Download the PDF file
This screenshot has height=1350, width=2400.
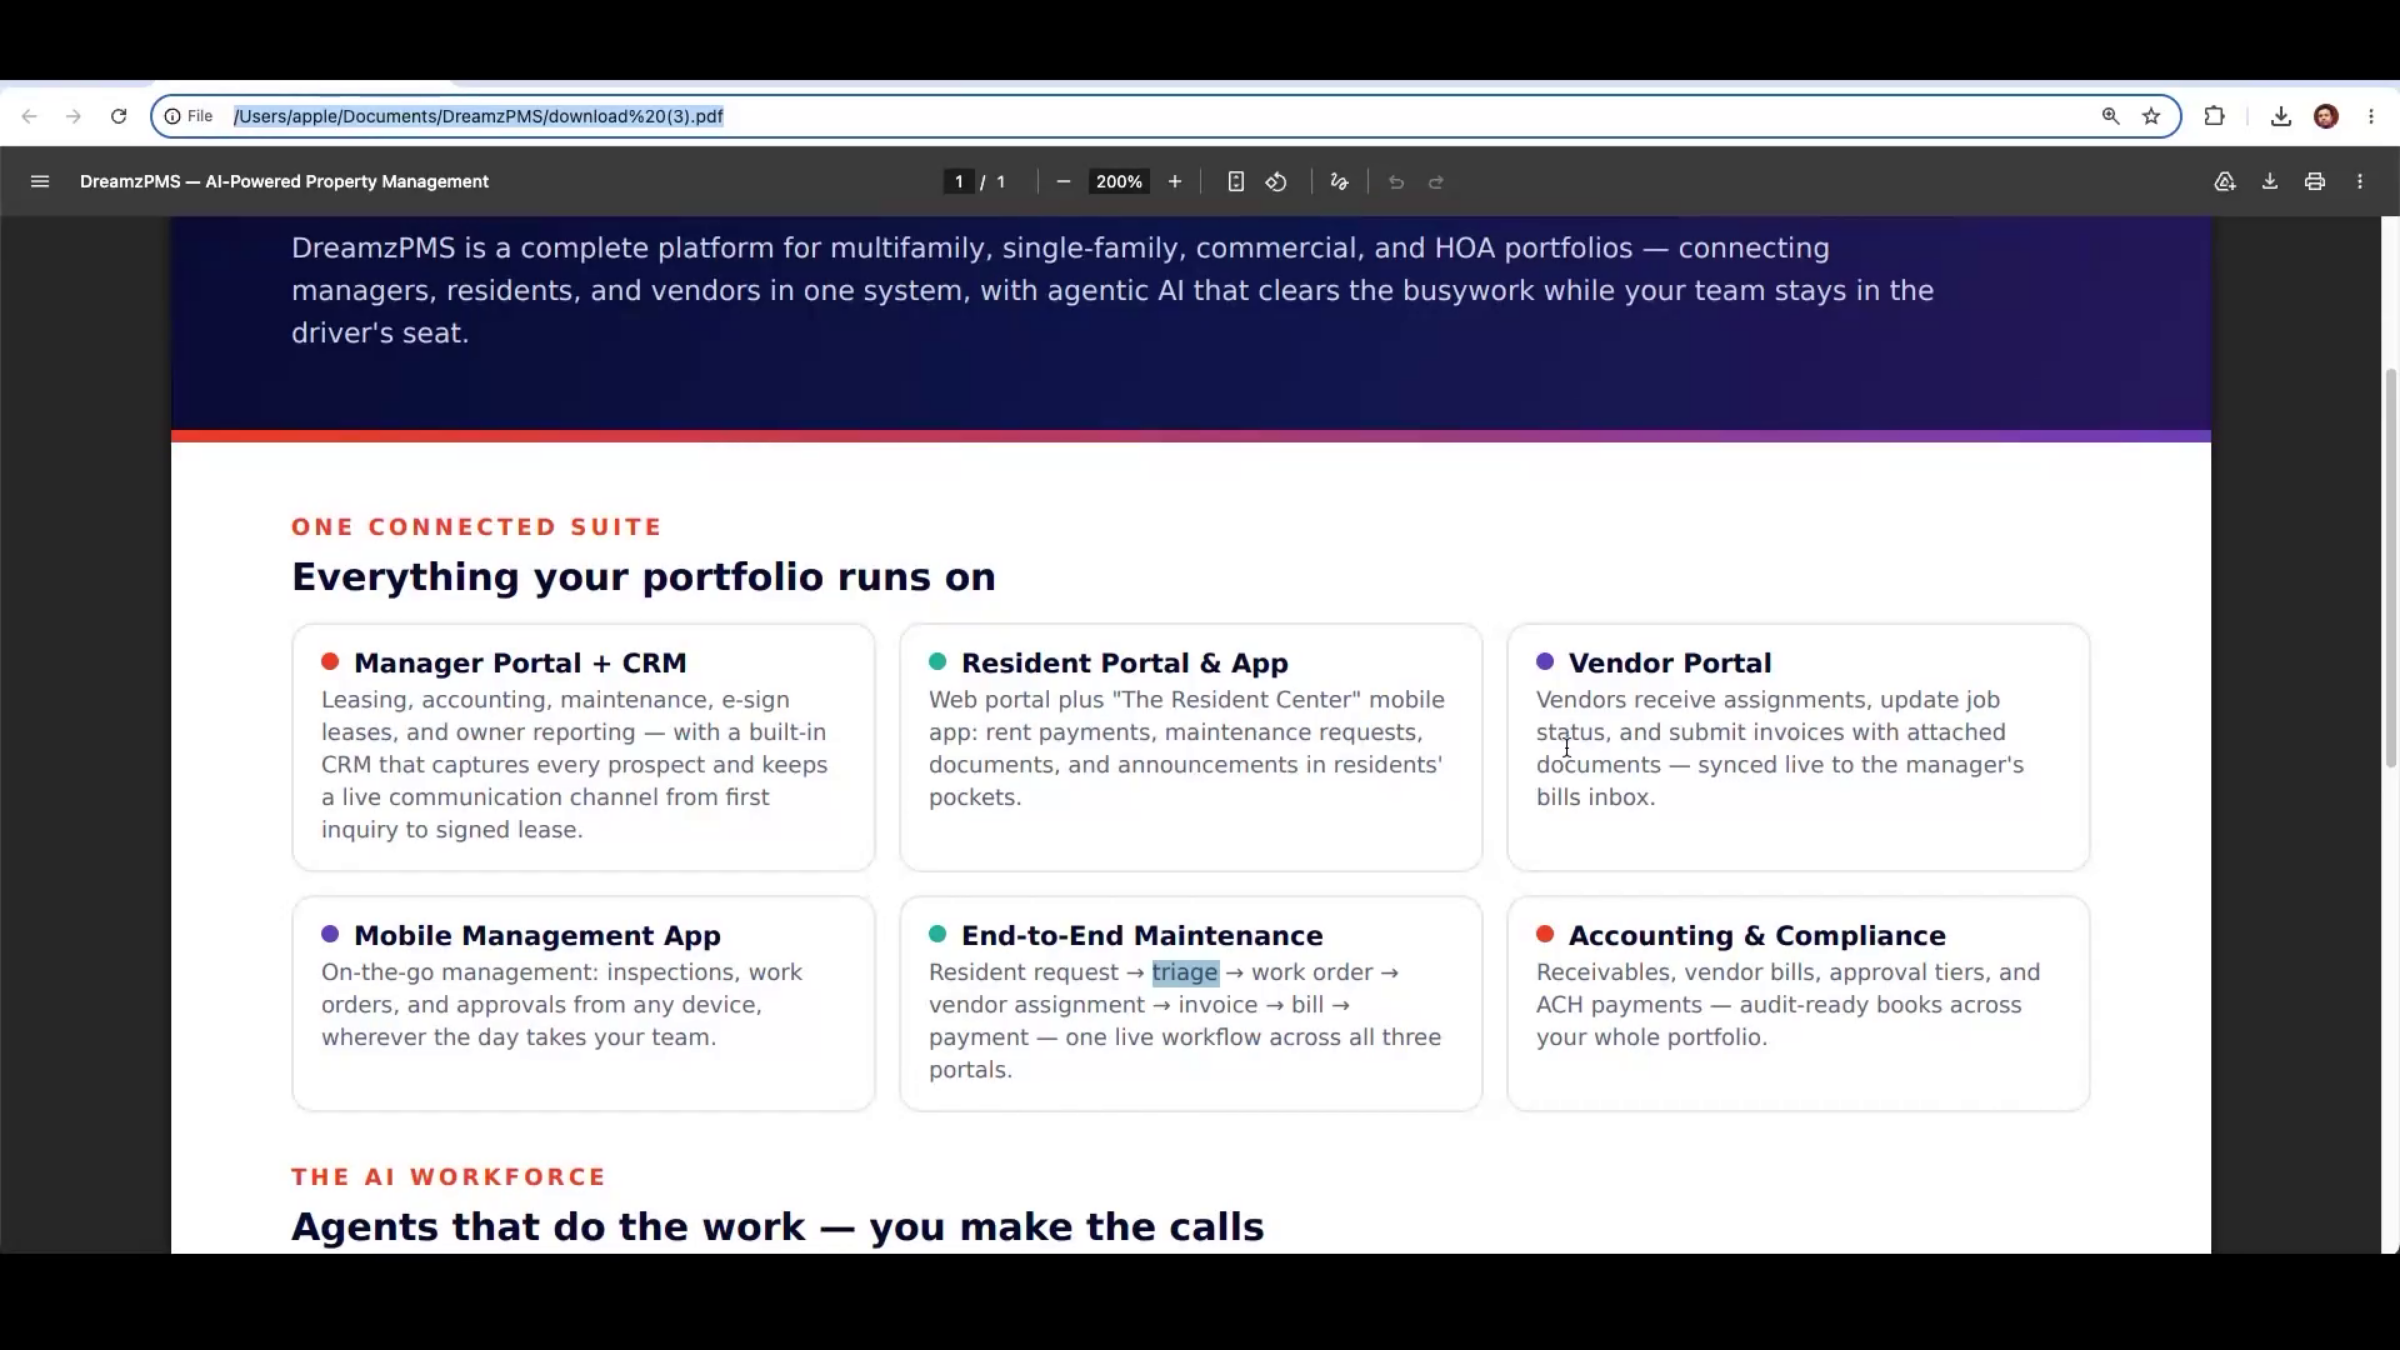point(2270,181)
